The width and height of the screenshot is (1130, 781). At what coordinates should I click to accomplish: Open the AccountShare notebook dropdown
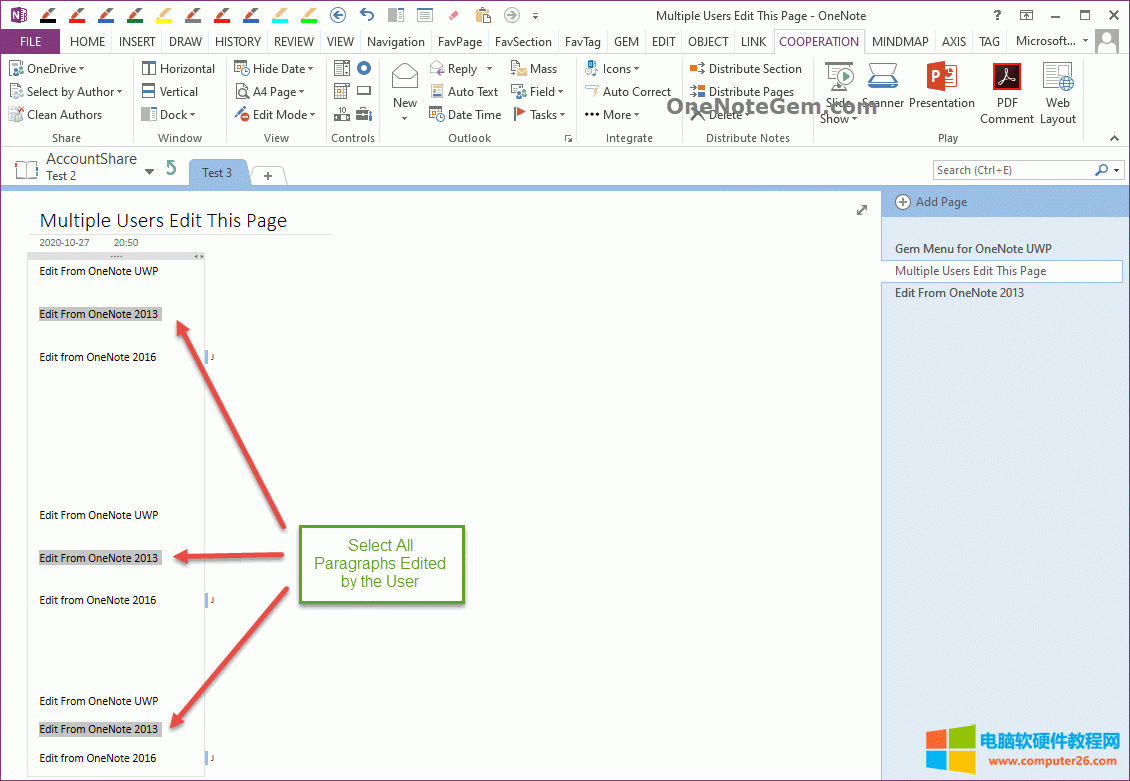[149, 171]
